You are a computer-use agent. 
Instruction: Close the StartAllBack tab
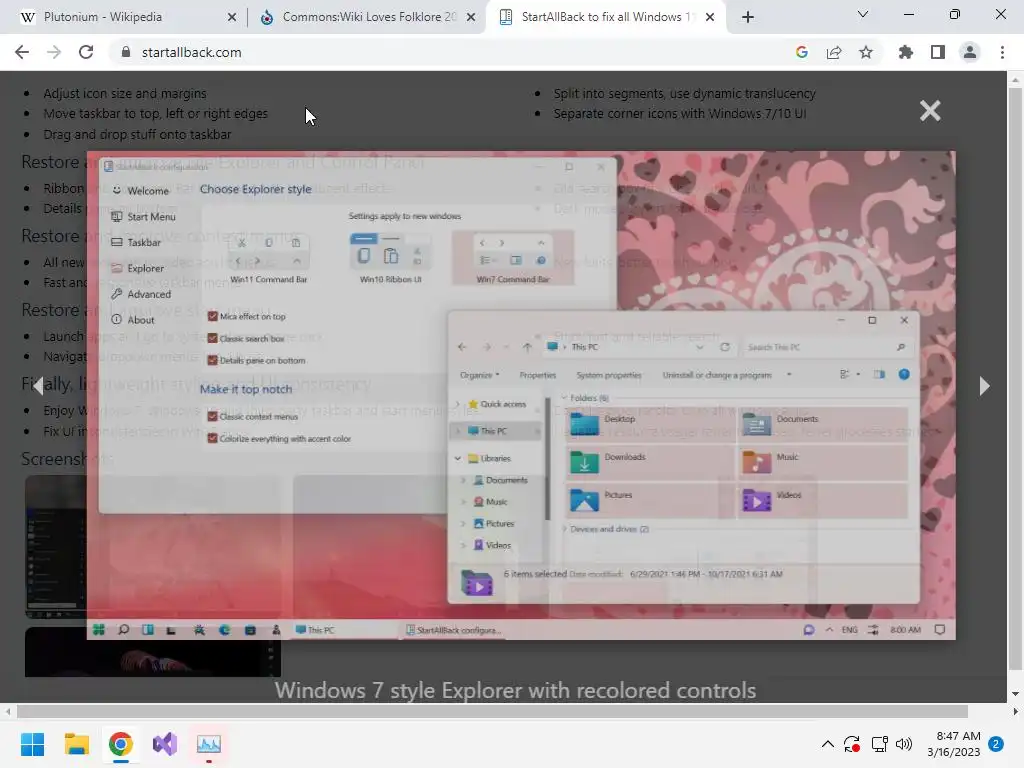(710, 18)
